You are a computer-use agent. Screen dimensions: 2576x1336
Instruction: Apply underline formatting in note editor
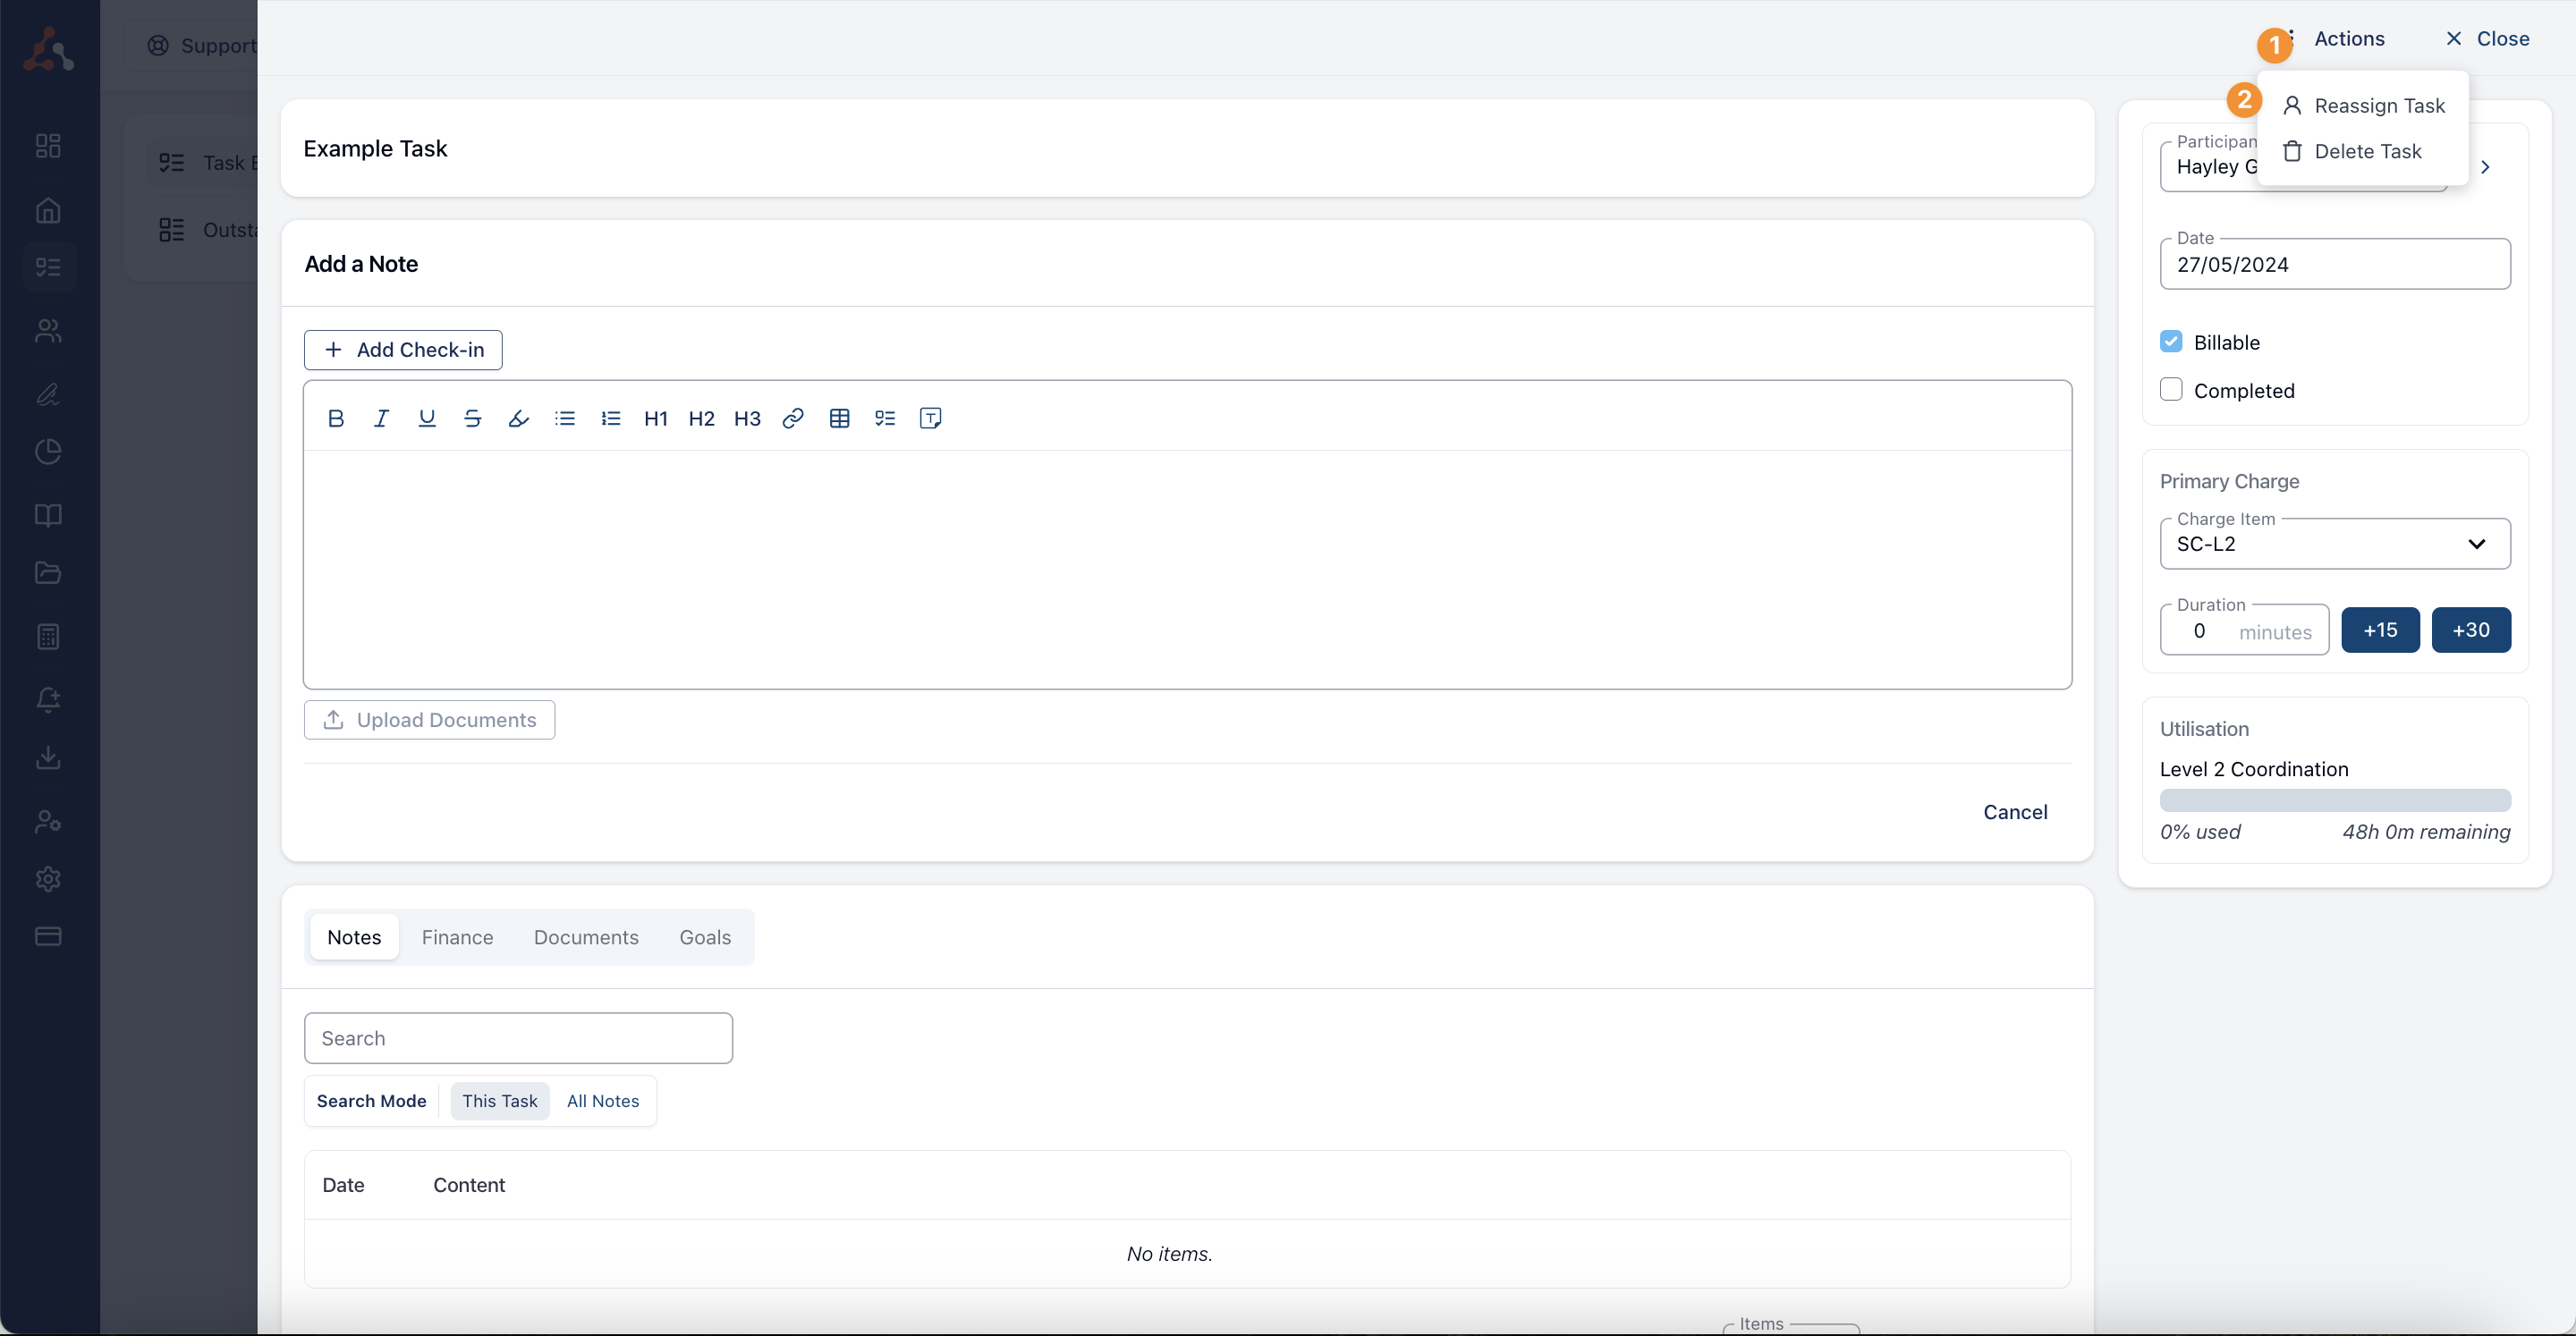tap(427, 418)
